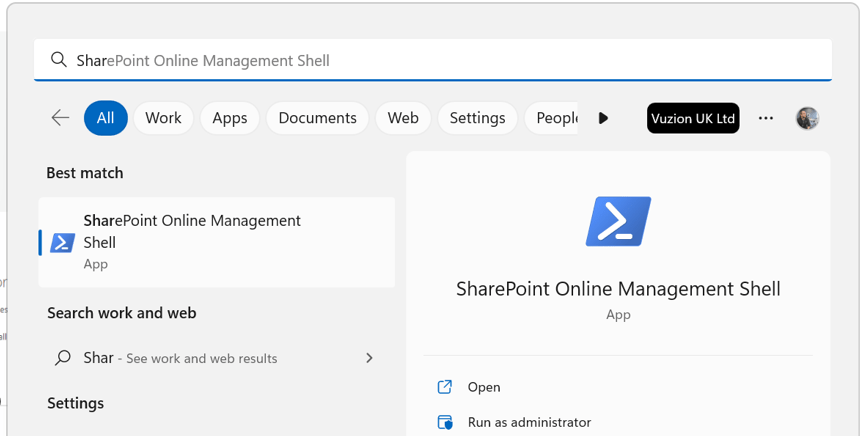Click inside the search text field

pyautogui.click(x=450, y=61)
